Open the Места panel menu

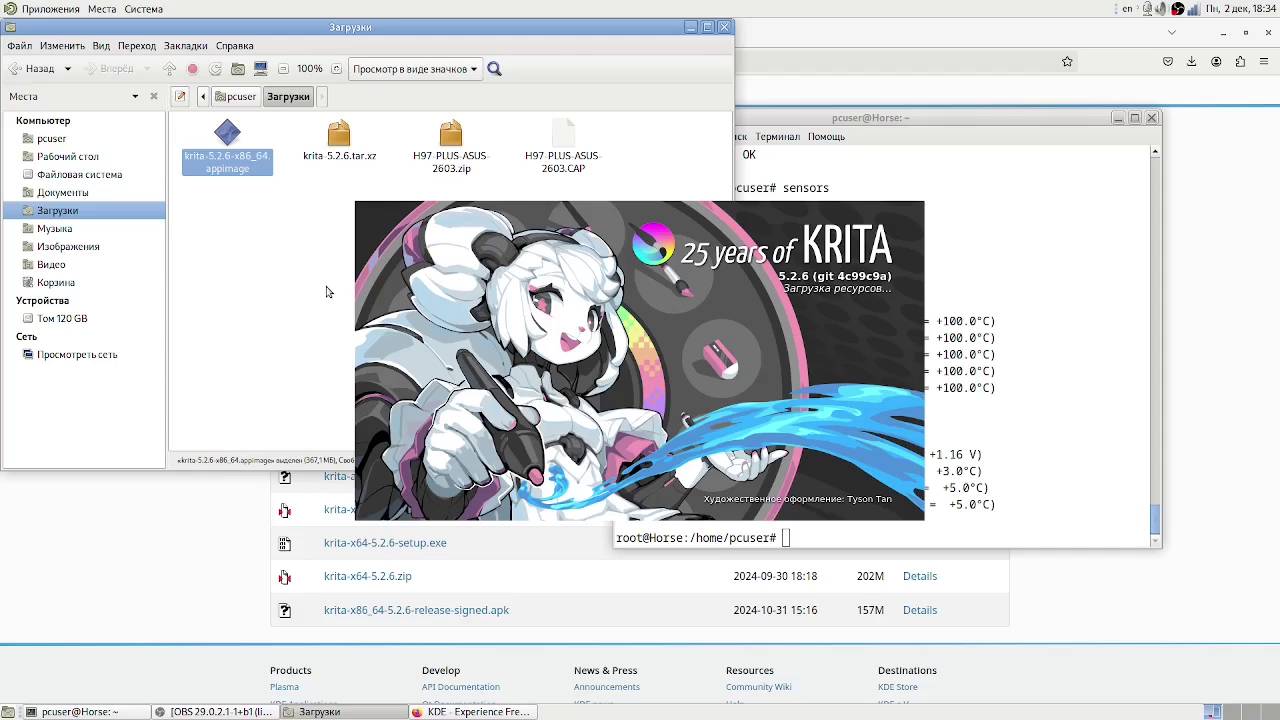(x=102, y=9)
